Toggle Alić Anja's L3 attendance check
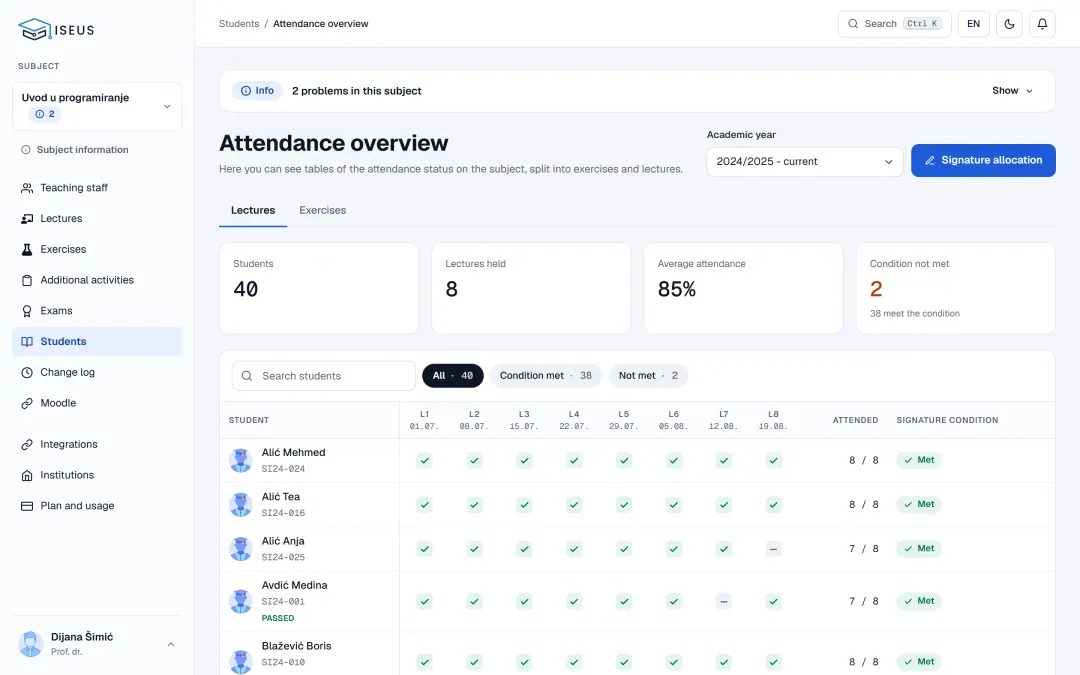This screenshot has width=1080, height=675. tap(524, 549)
